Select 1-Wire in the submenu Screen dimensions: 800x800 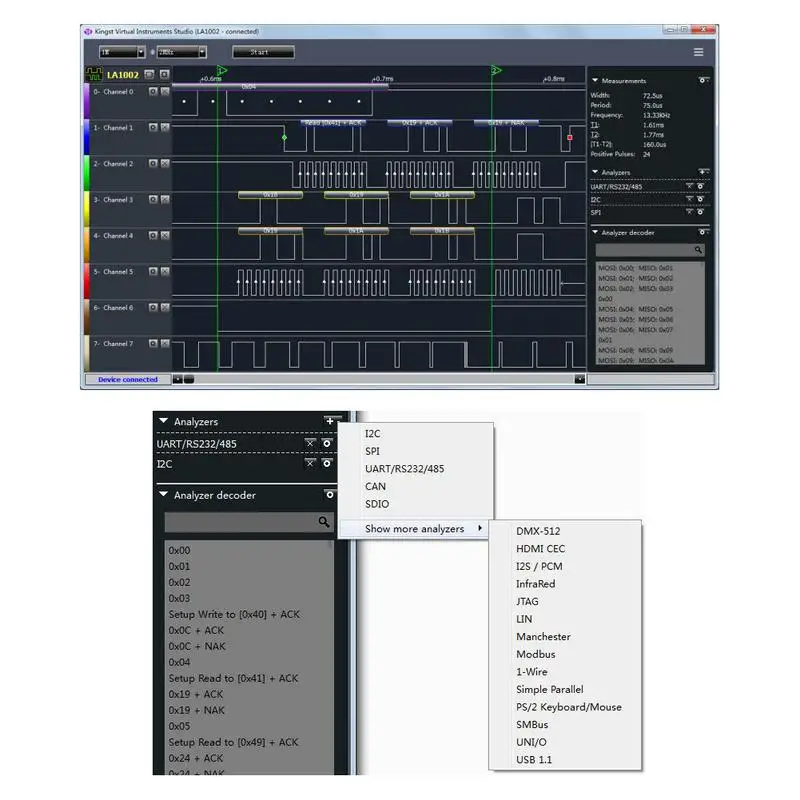point(532,672)
